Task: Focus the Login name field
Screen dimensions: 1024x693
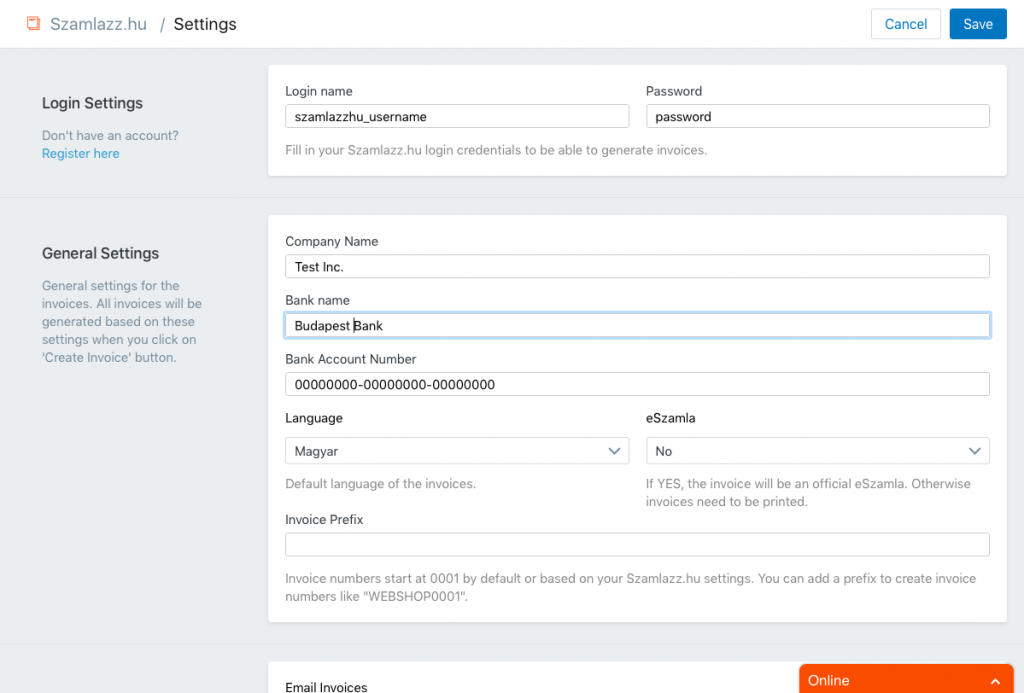Action: point(456,116)
